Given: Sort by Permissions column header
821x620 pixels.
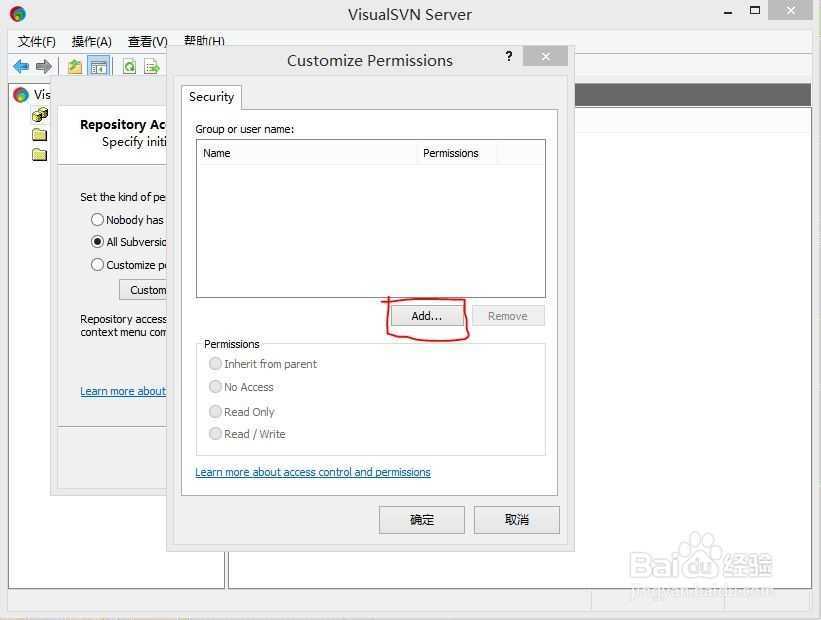Looking at the screenshot, I should coord(456,153).
